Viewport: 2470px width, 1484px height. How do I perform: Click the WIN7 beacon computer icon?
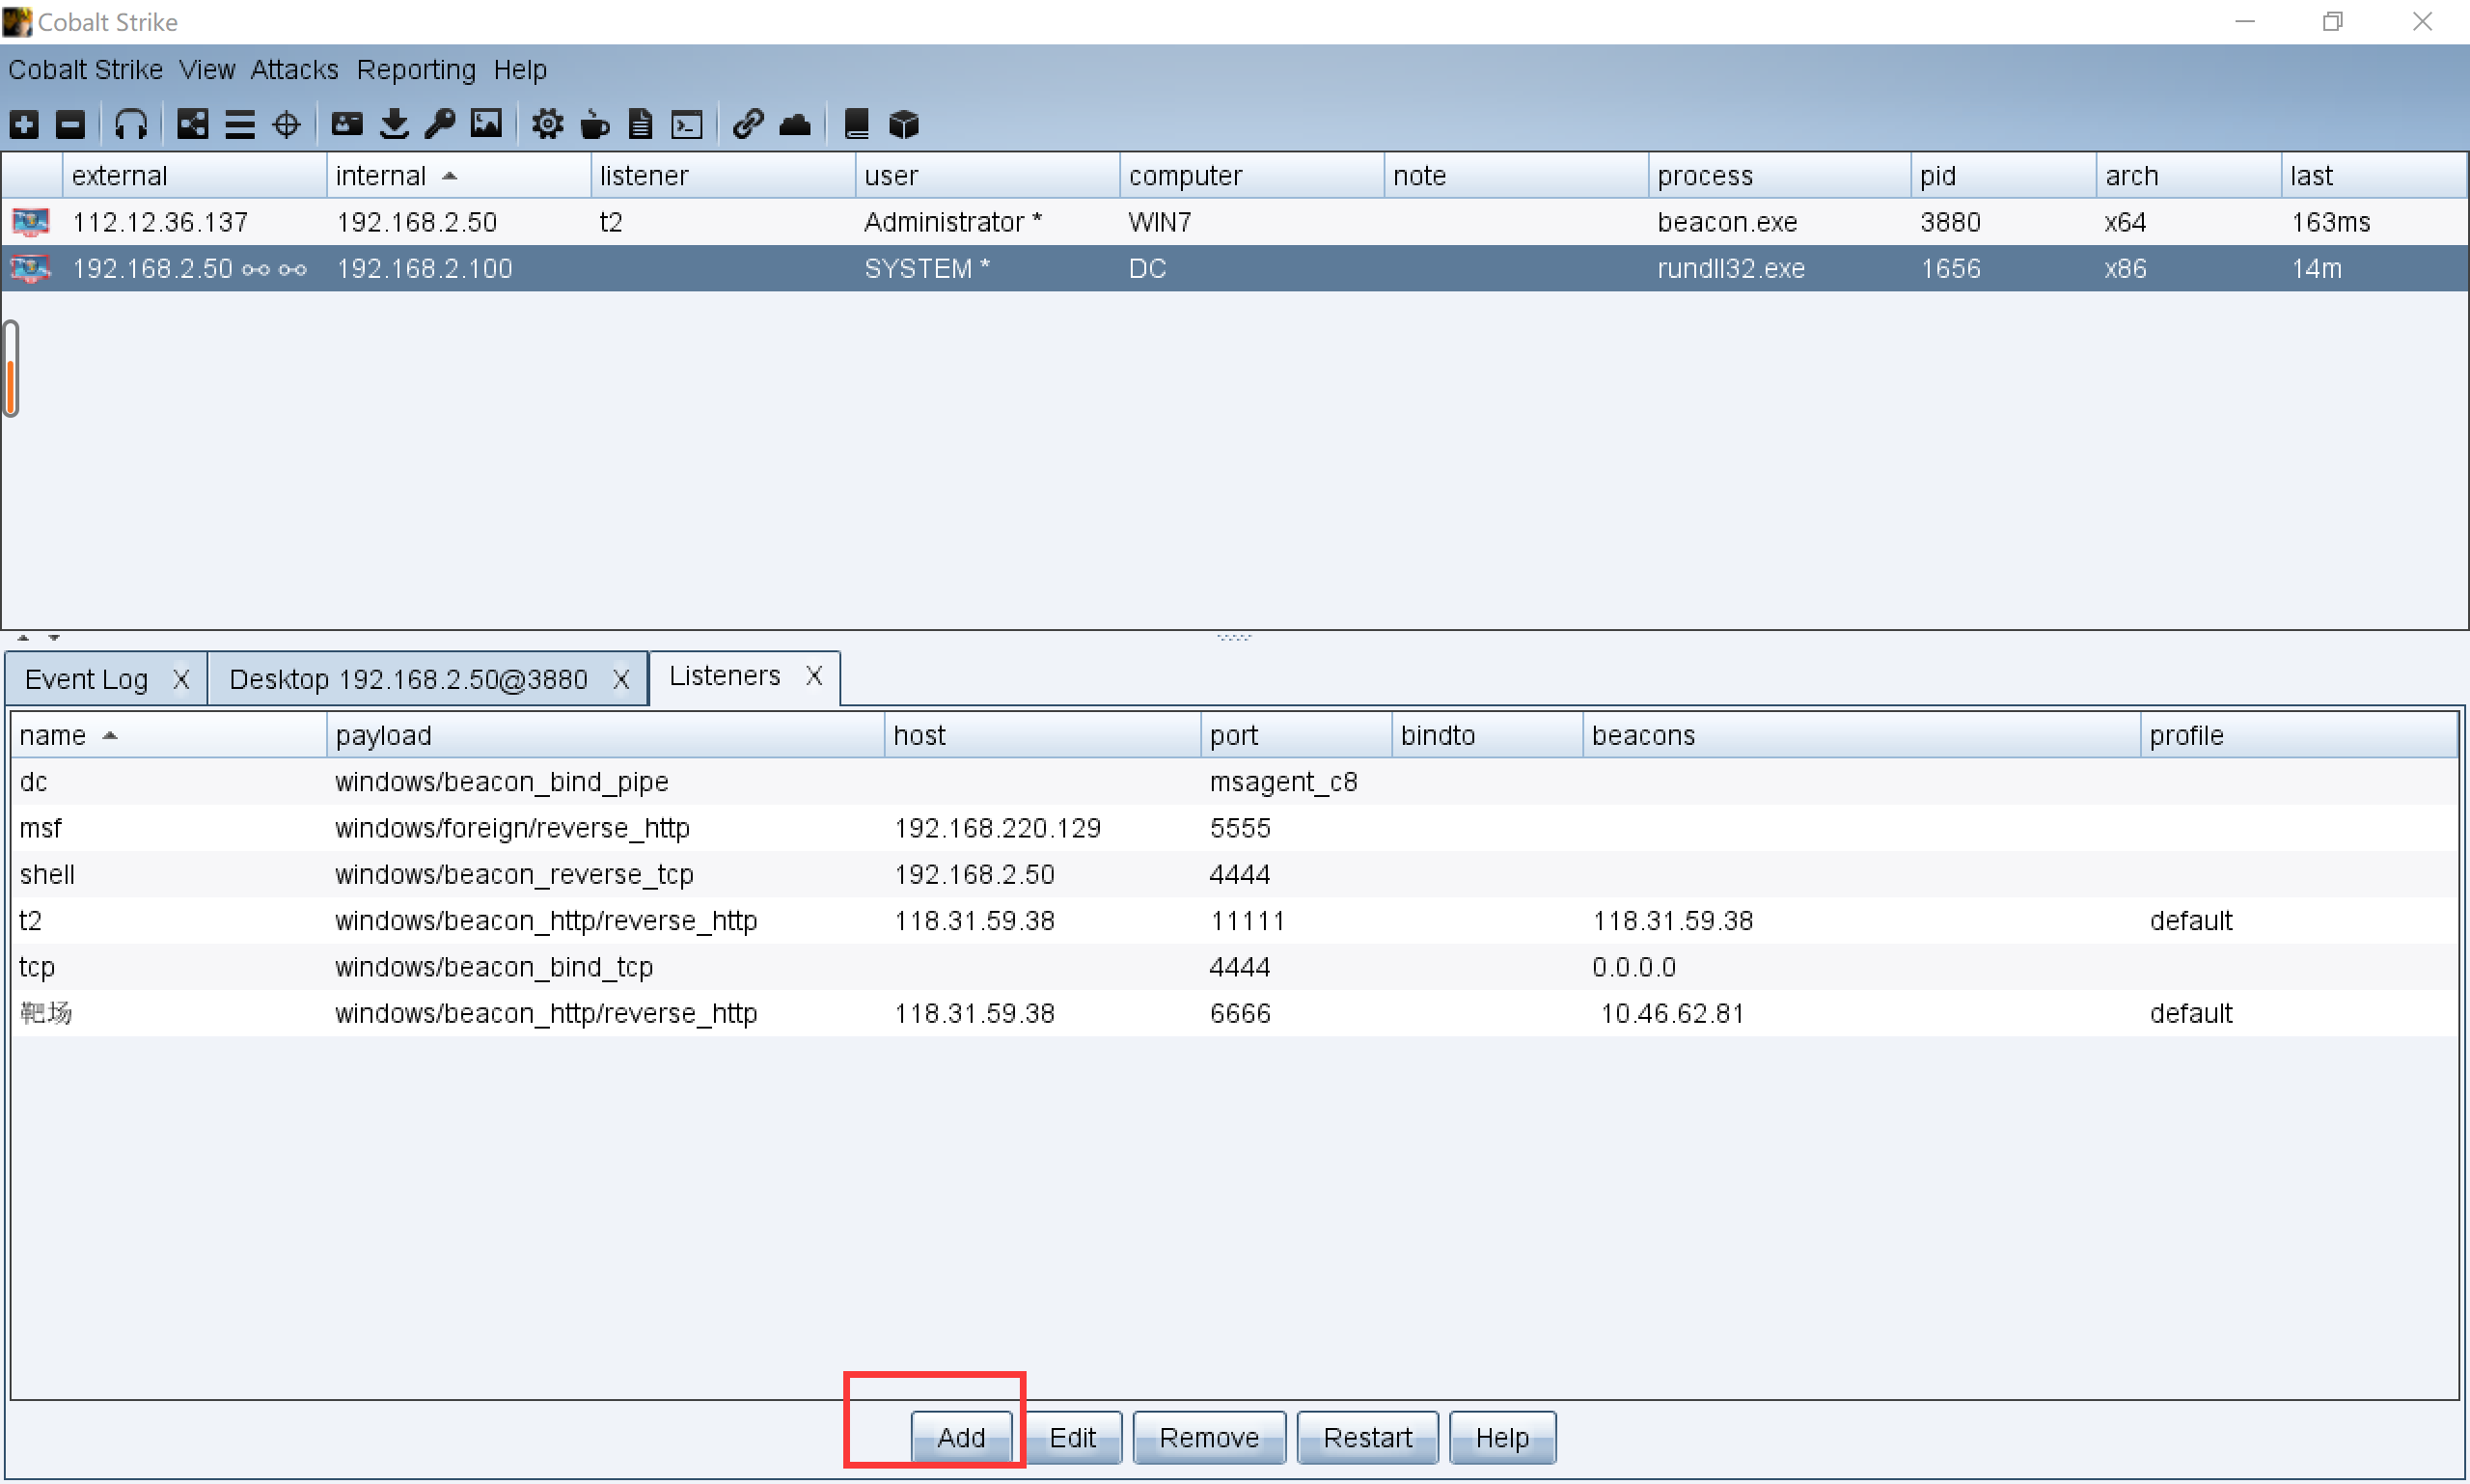(31, 221)
